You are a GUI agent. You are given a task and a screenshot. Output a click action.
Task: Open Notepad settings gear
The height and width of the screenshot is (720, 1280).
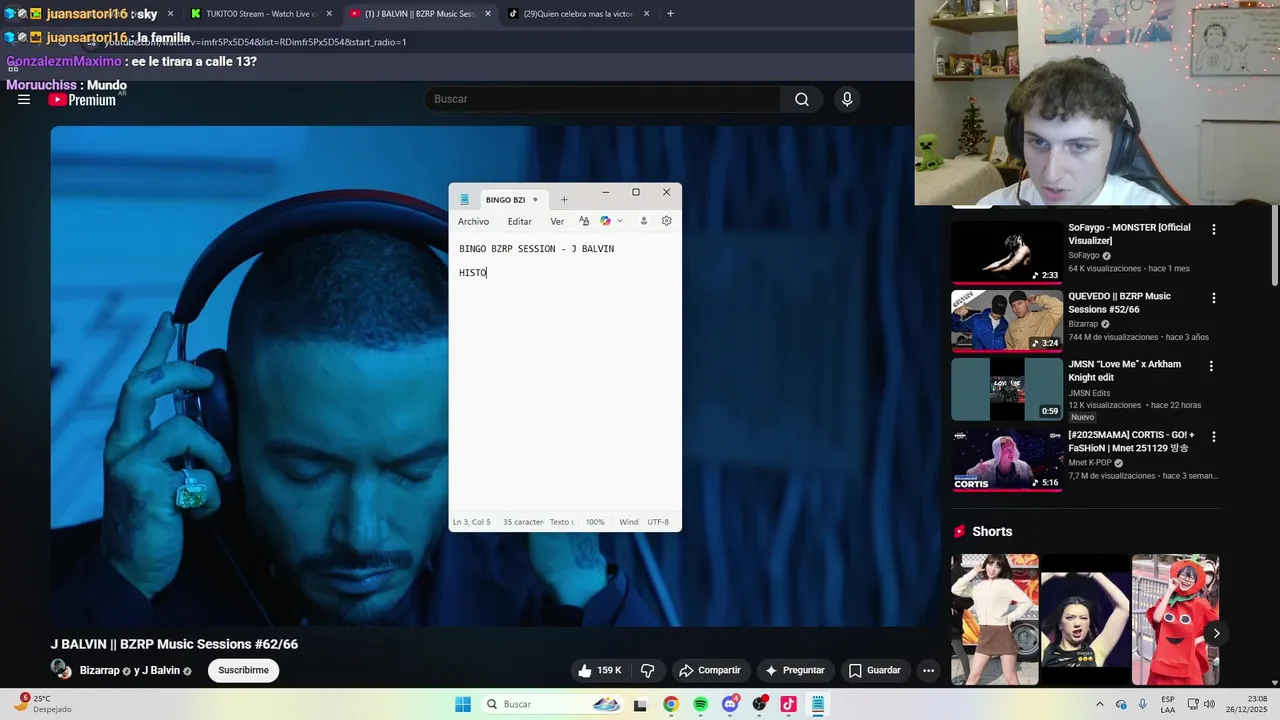(x=667, y=221)
